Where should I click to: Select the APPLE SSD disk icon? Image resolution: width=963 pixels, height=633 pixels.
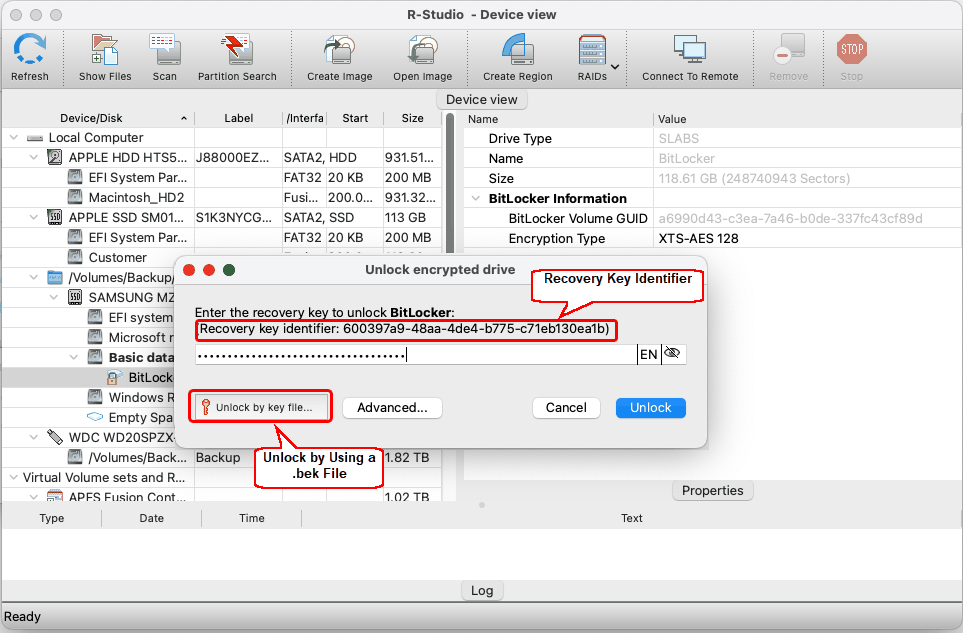[x=55, y=217]
